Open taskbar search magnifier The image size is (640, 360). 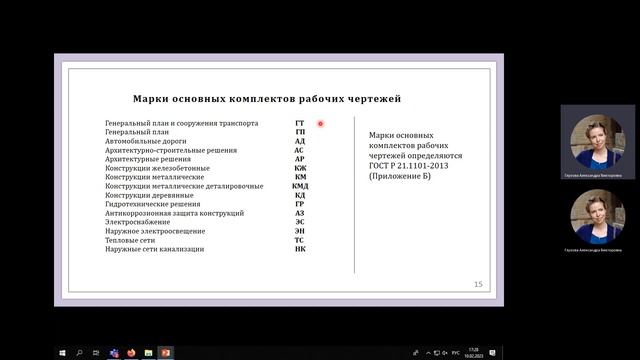click(x=80, y=353)
